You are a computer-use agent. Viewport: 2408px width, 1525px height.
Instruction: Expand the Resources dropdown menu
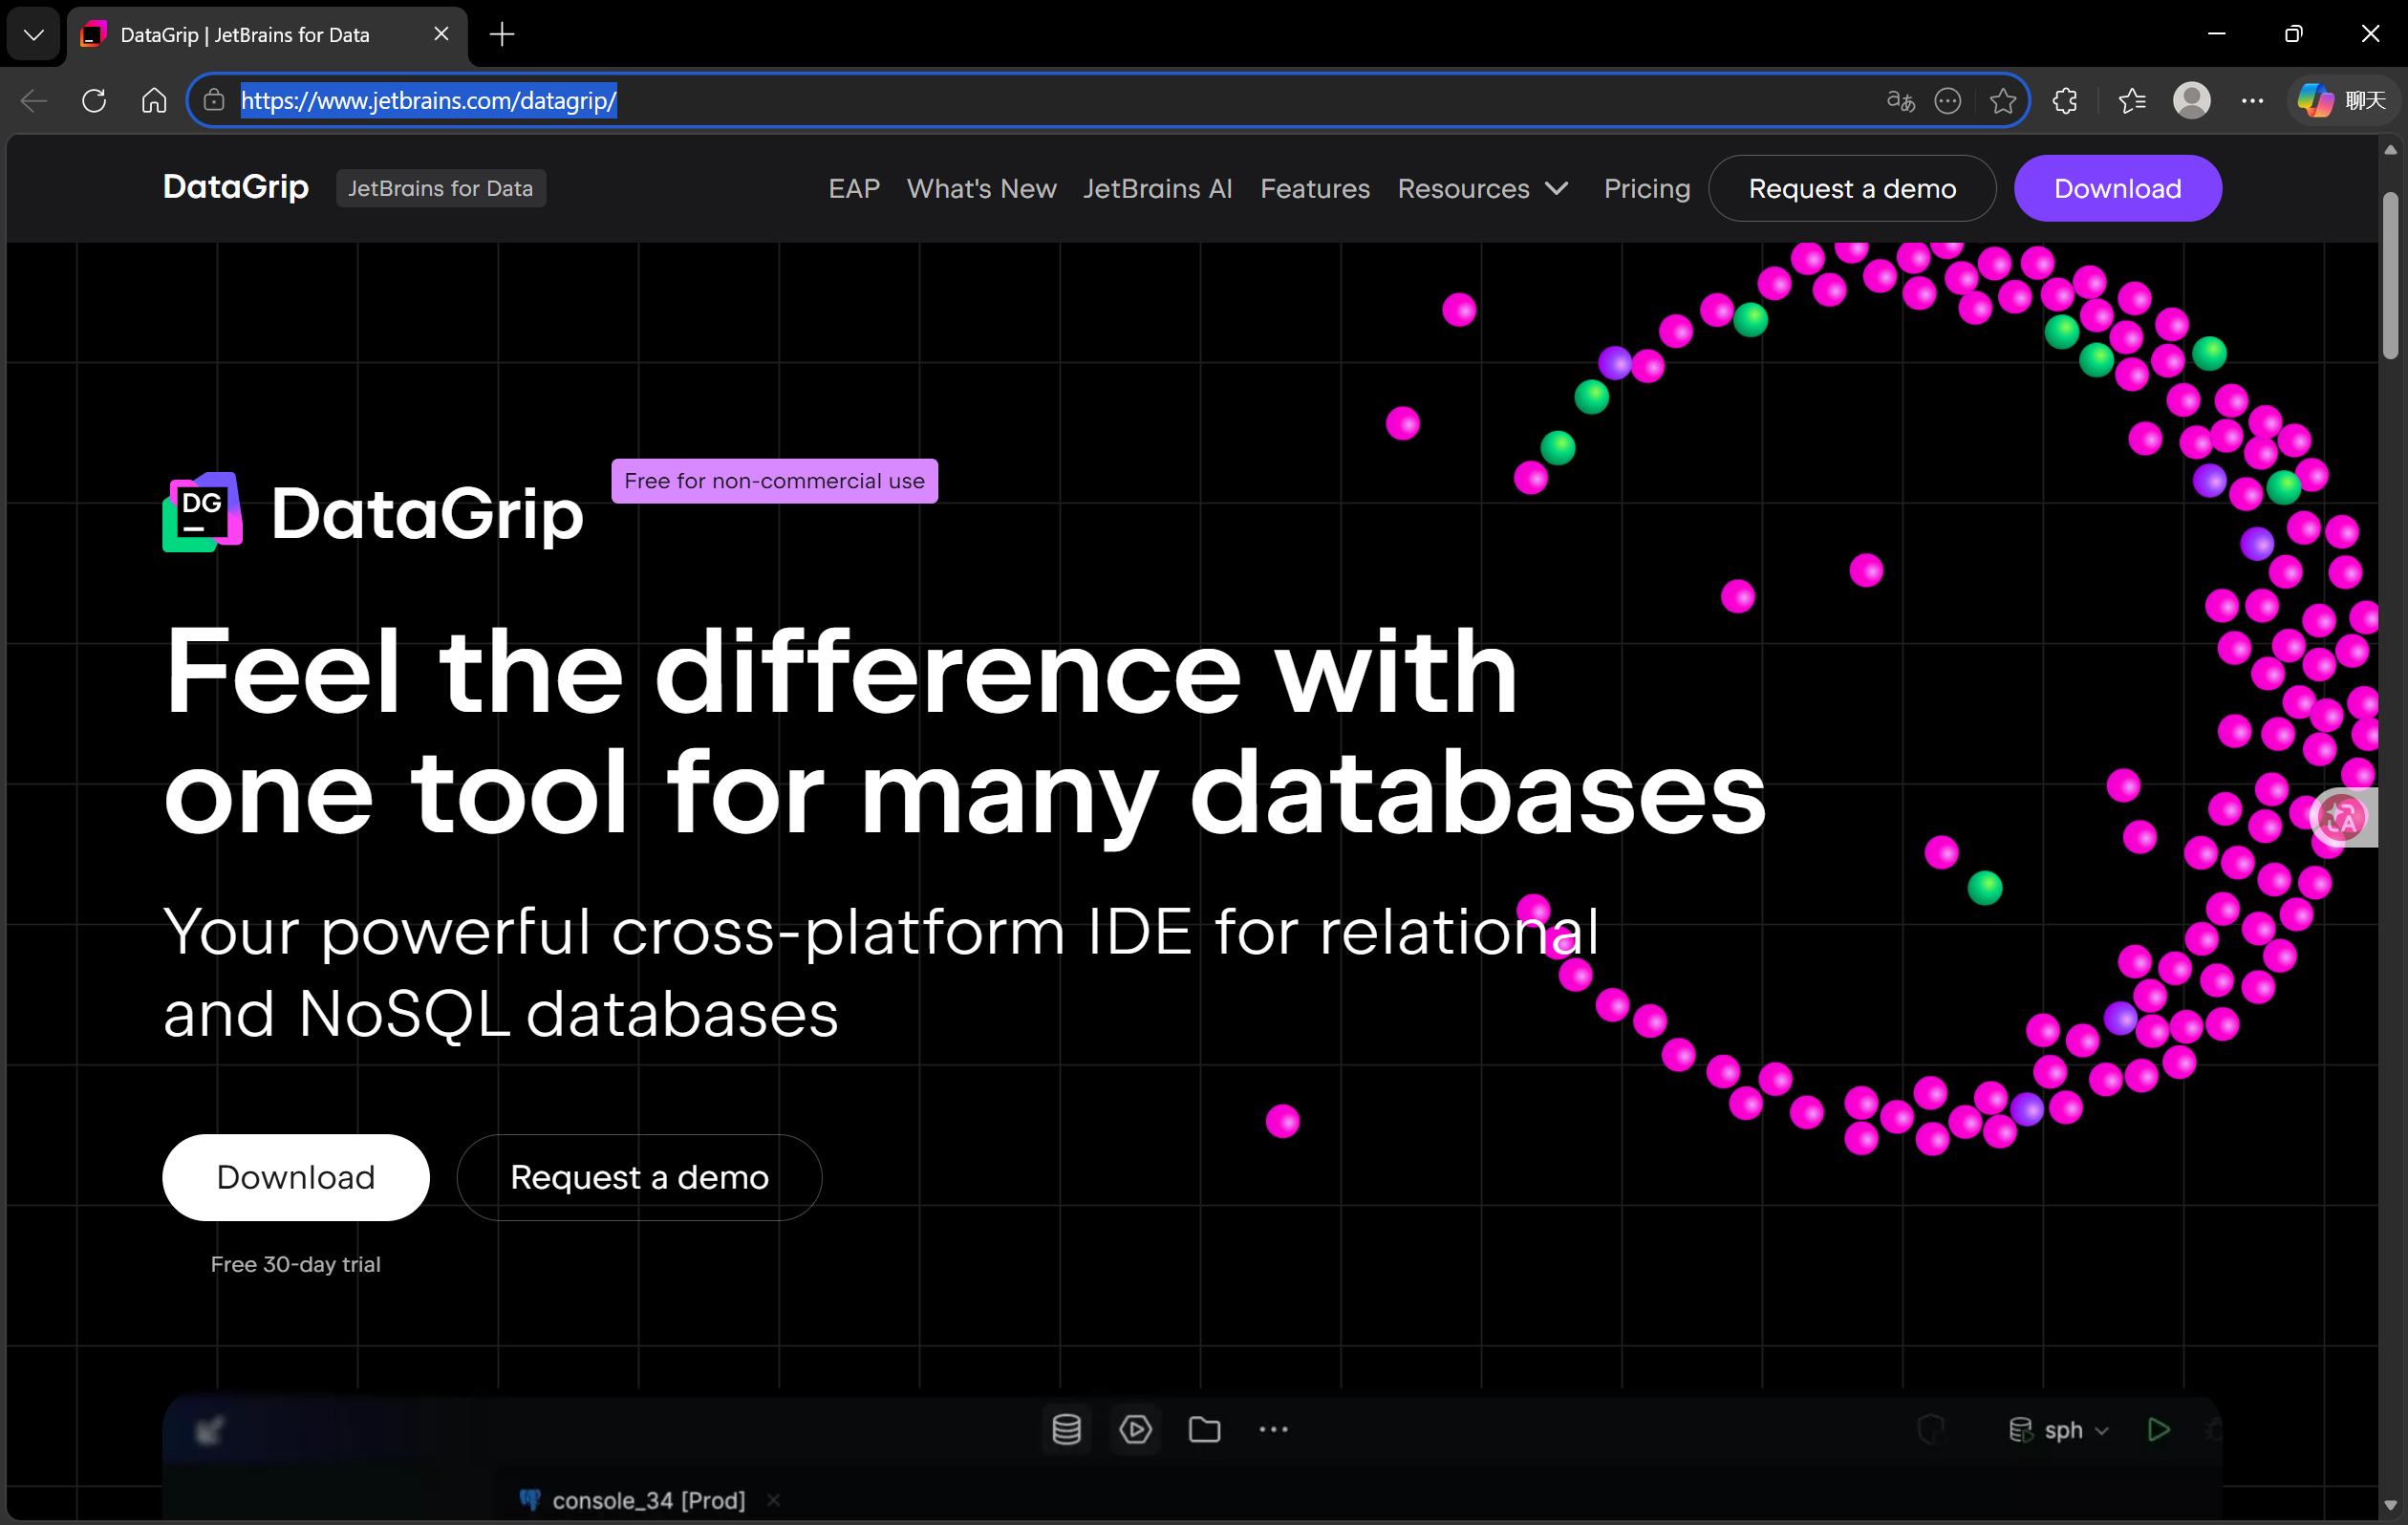coord(1483,188)
